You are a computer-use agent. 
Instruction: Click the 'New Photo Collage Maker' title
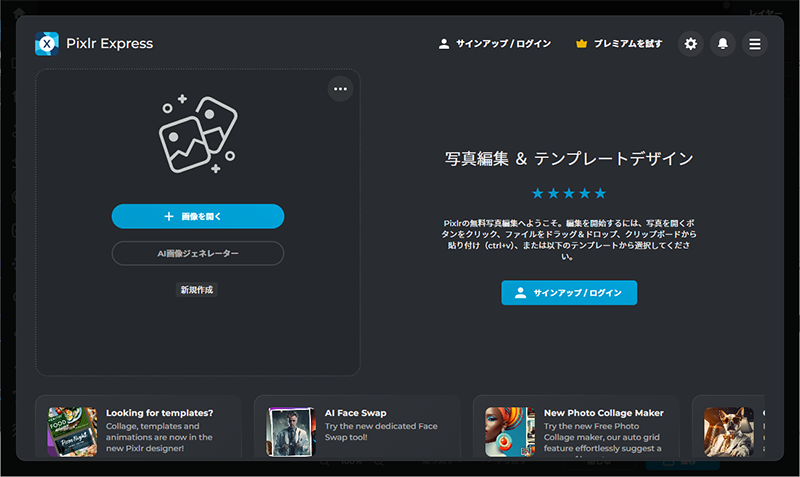(x=604, y=413)
